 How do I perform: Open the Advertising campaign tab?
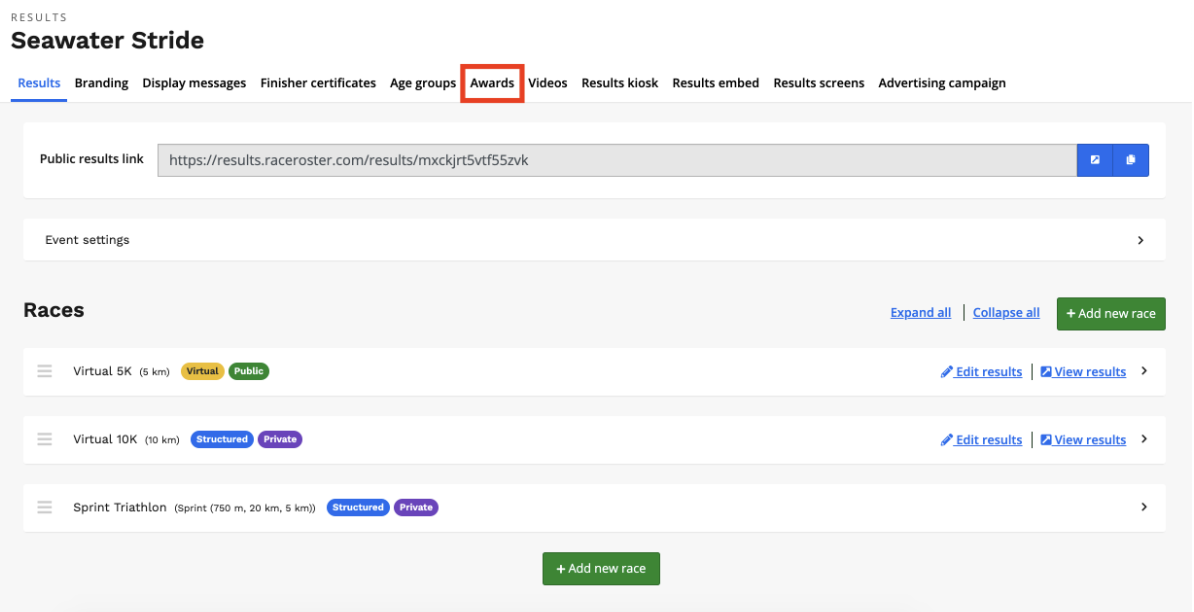pos(942,83)
